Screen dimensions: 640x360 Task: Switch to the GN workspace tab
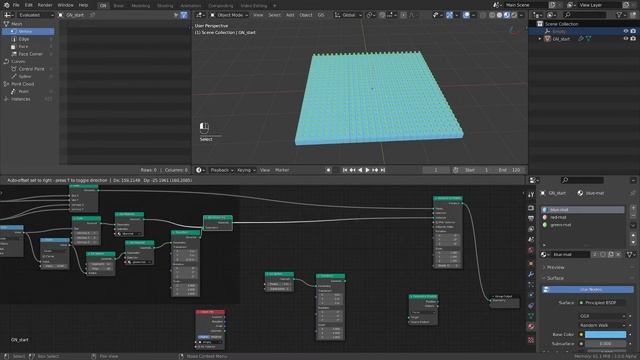pyautogui.click(x=103, y=6)
